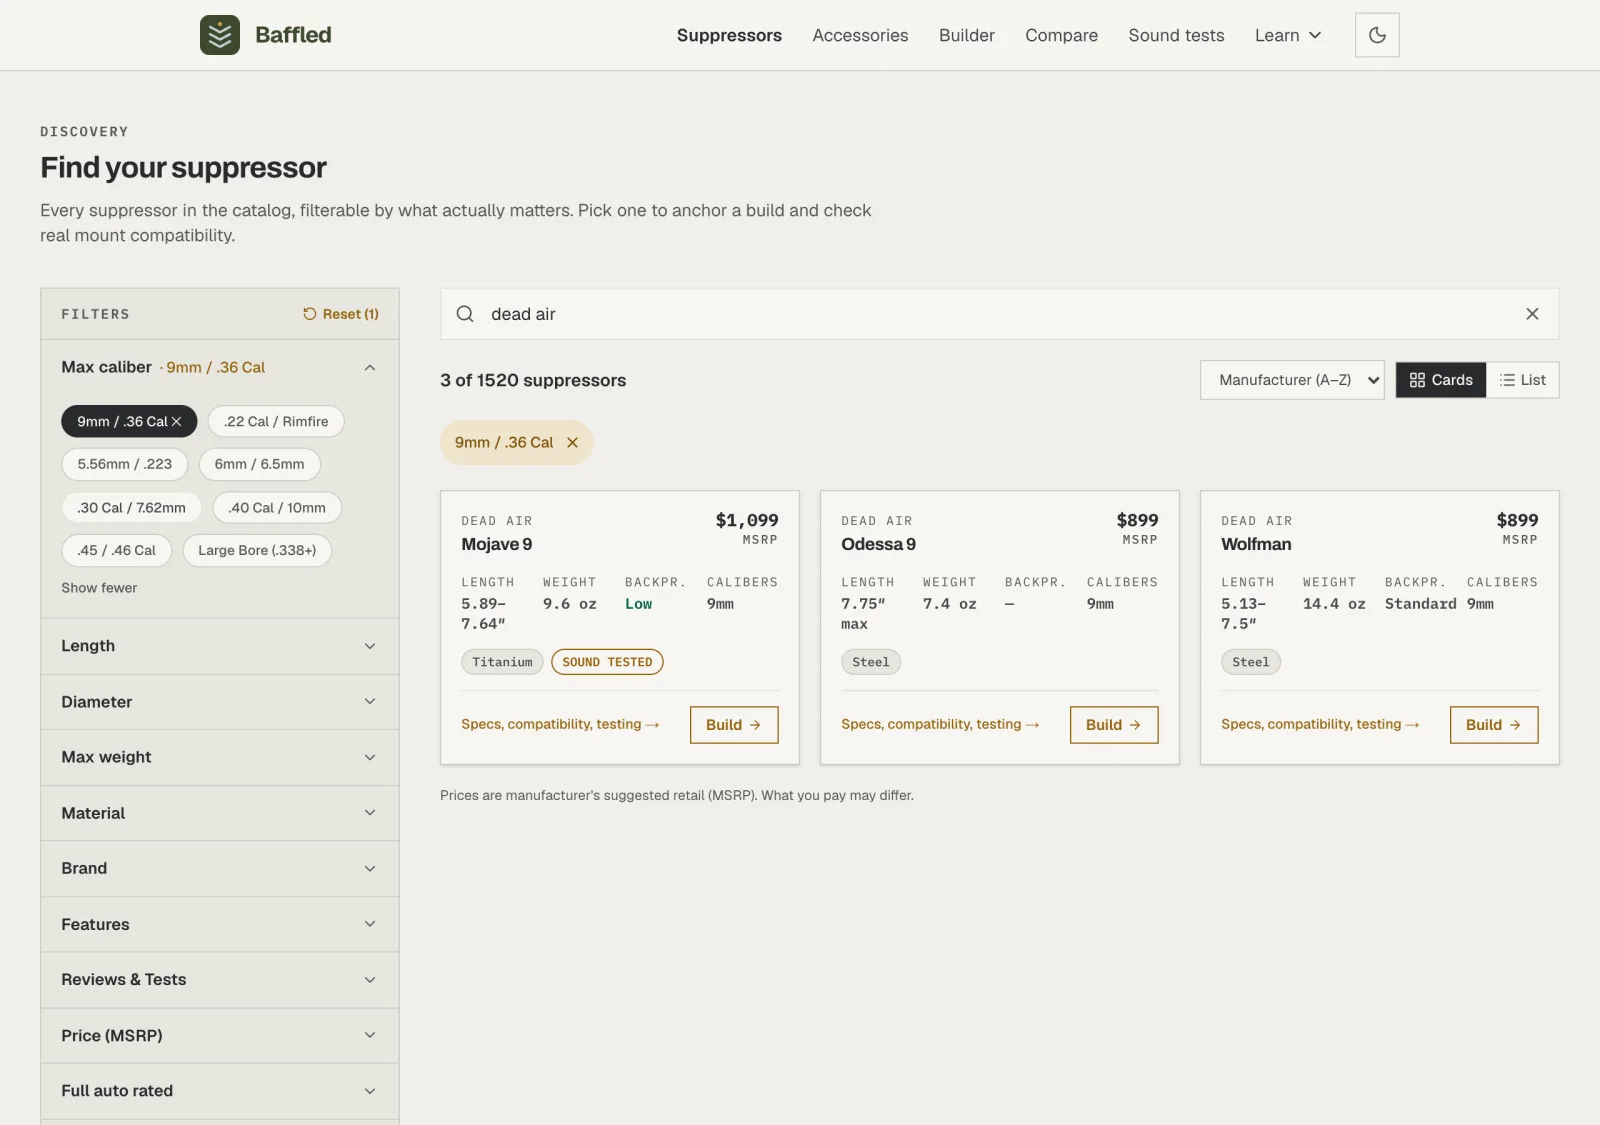
Task: Click Show fewer caliber options
Action: coord(99,588)
